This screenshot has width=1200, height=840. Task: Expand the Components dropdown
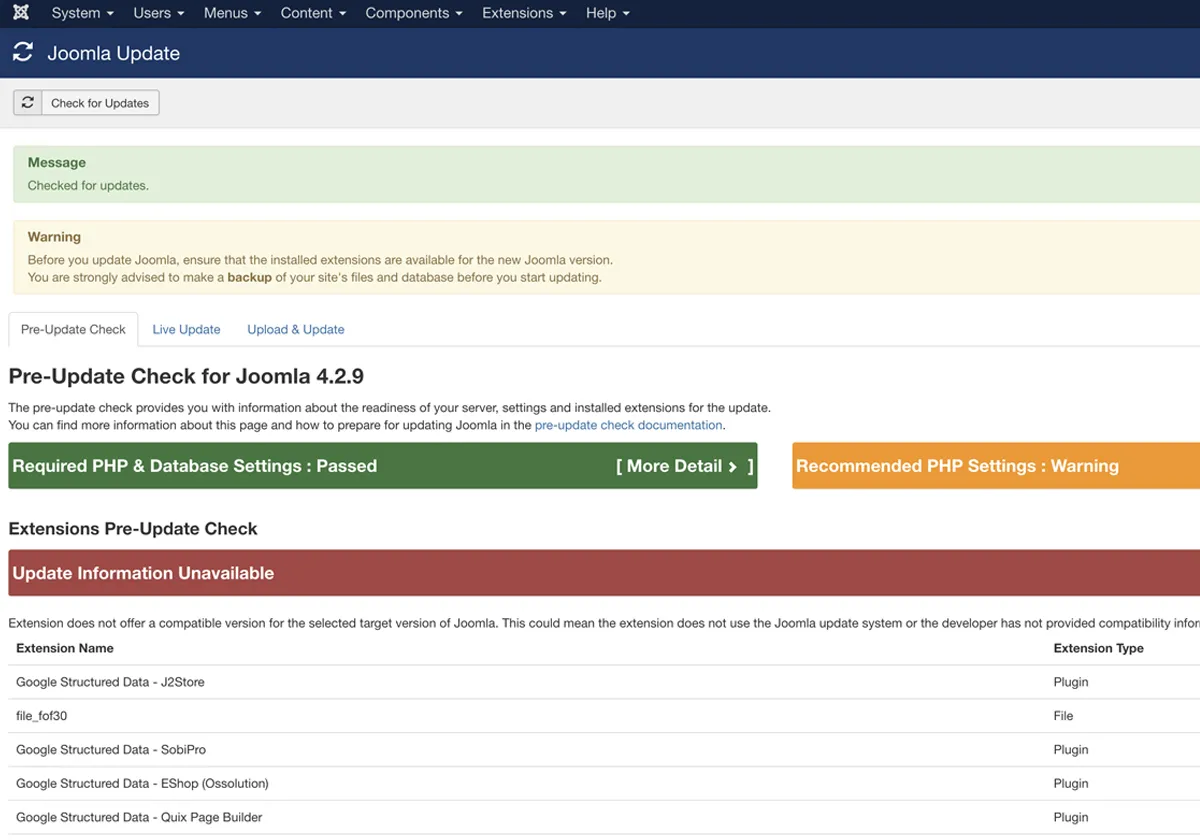click(413, 13)
